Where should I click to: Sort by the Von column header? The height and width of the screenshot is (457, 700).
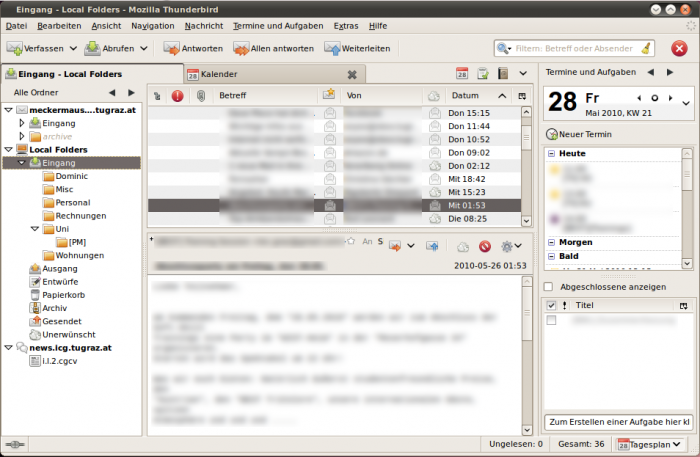(x=382, y=96)
